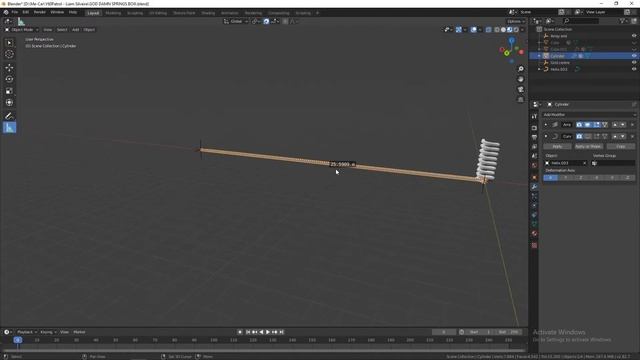
Task: Open the viewport Add menu
Action: 76,30
